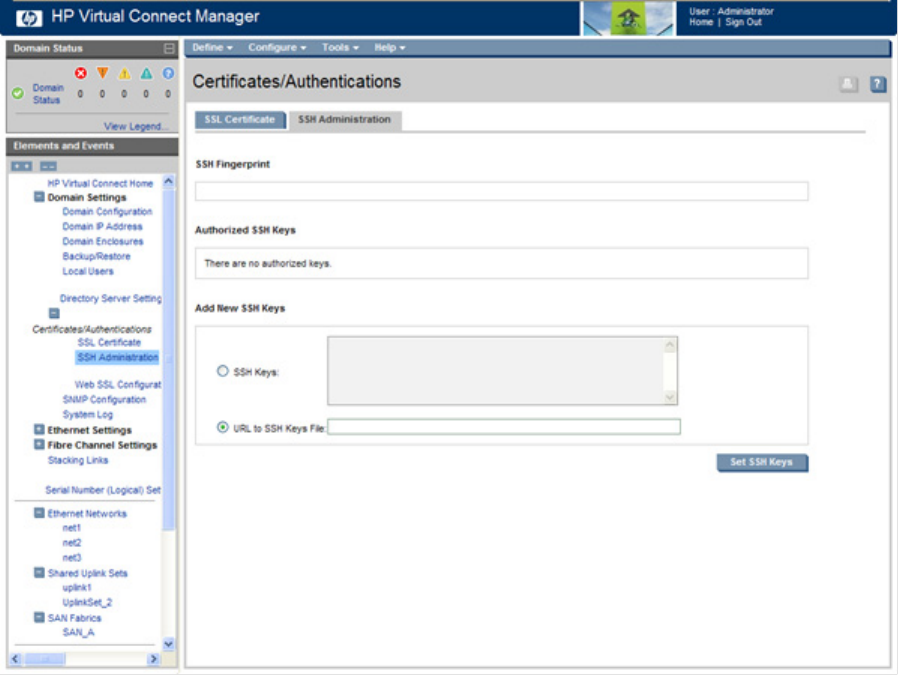Expand the Fibre Channel Settings node

click(x=39, y=444)
